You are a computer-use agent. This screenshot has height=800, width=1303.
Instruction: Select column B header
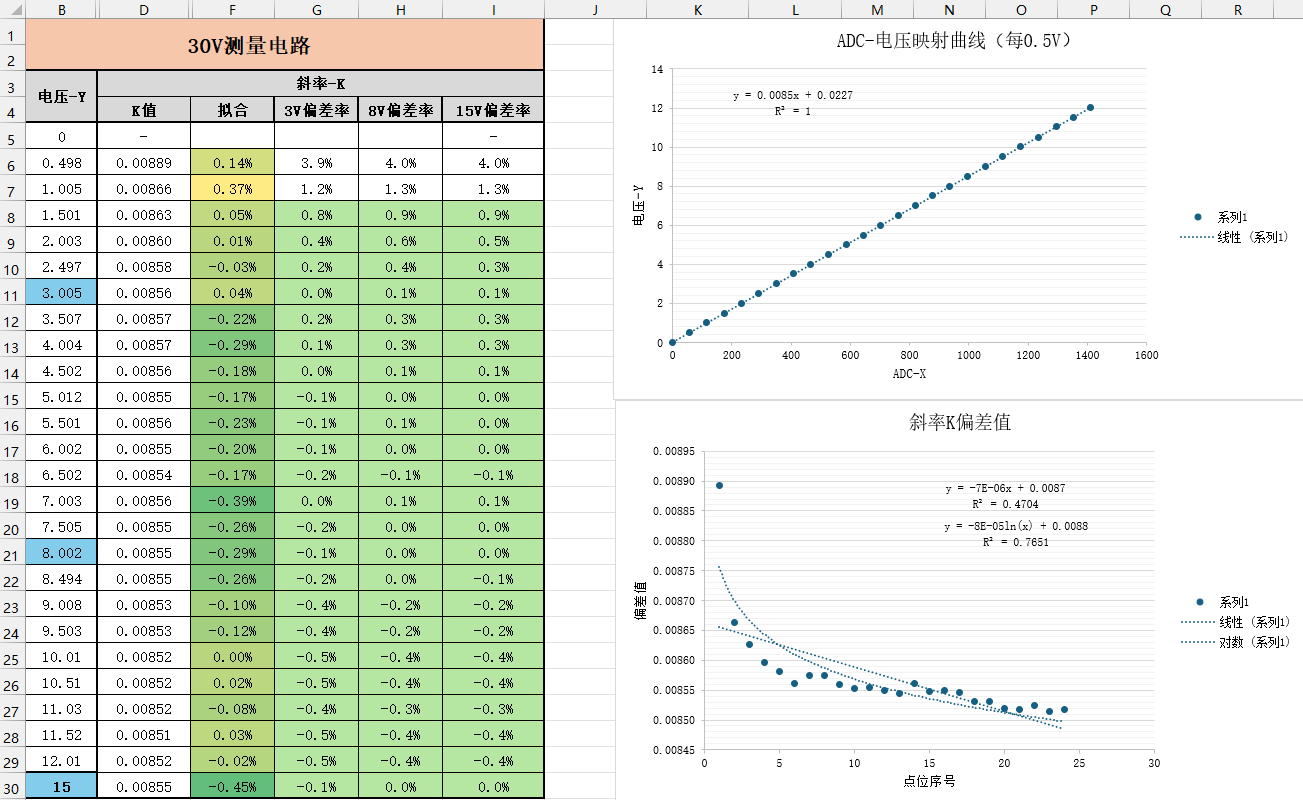(x=61, y=9)
